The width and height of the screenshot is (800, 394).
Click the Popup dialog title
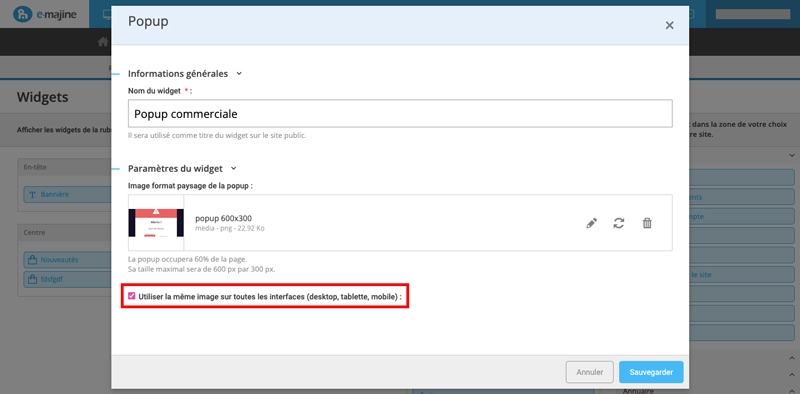148,21
